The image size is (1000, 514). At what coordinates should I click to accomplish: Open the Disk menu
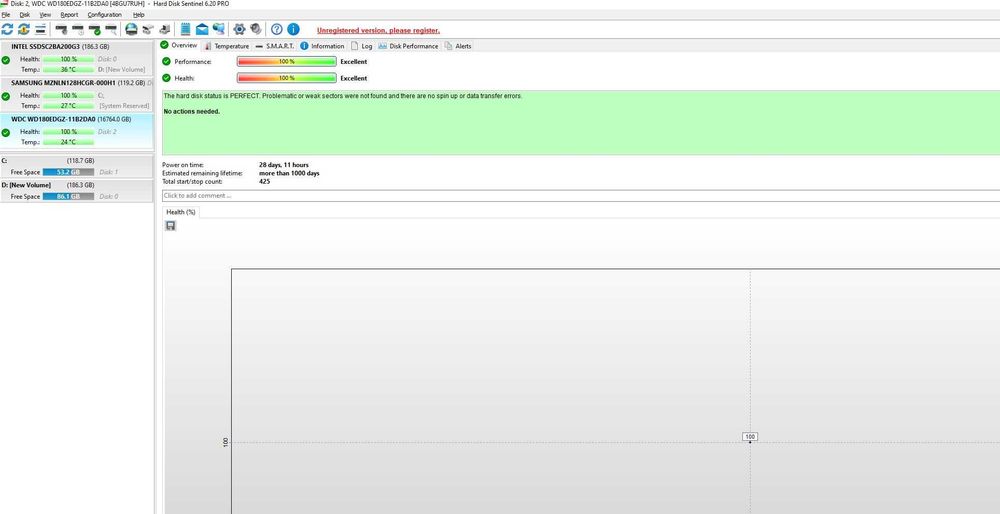point(25,14)
